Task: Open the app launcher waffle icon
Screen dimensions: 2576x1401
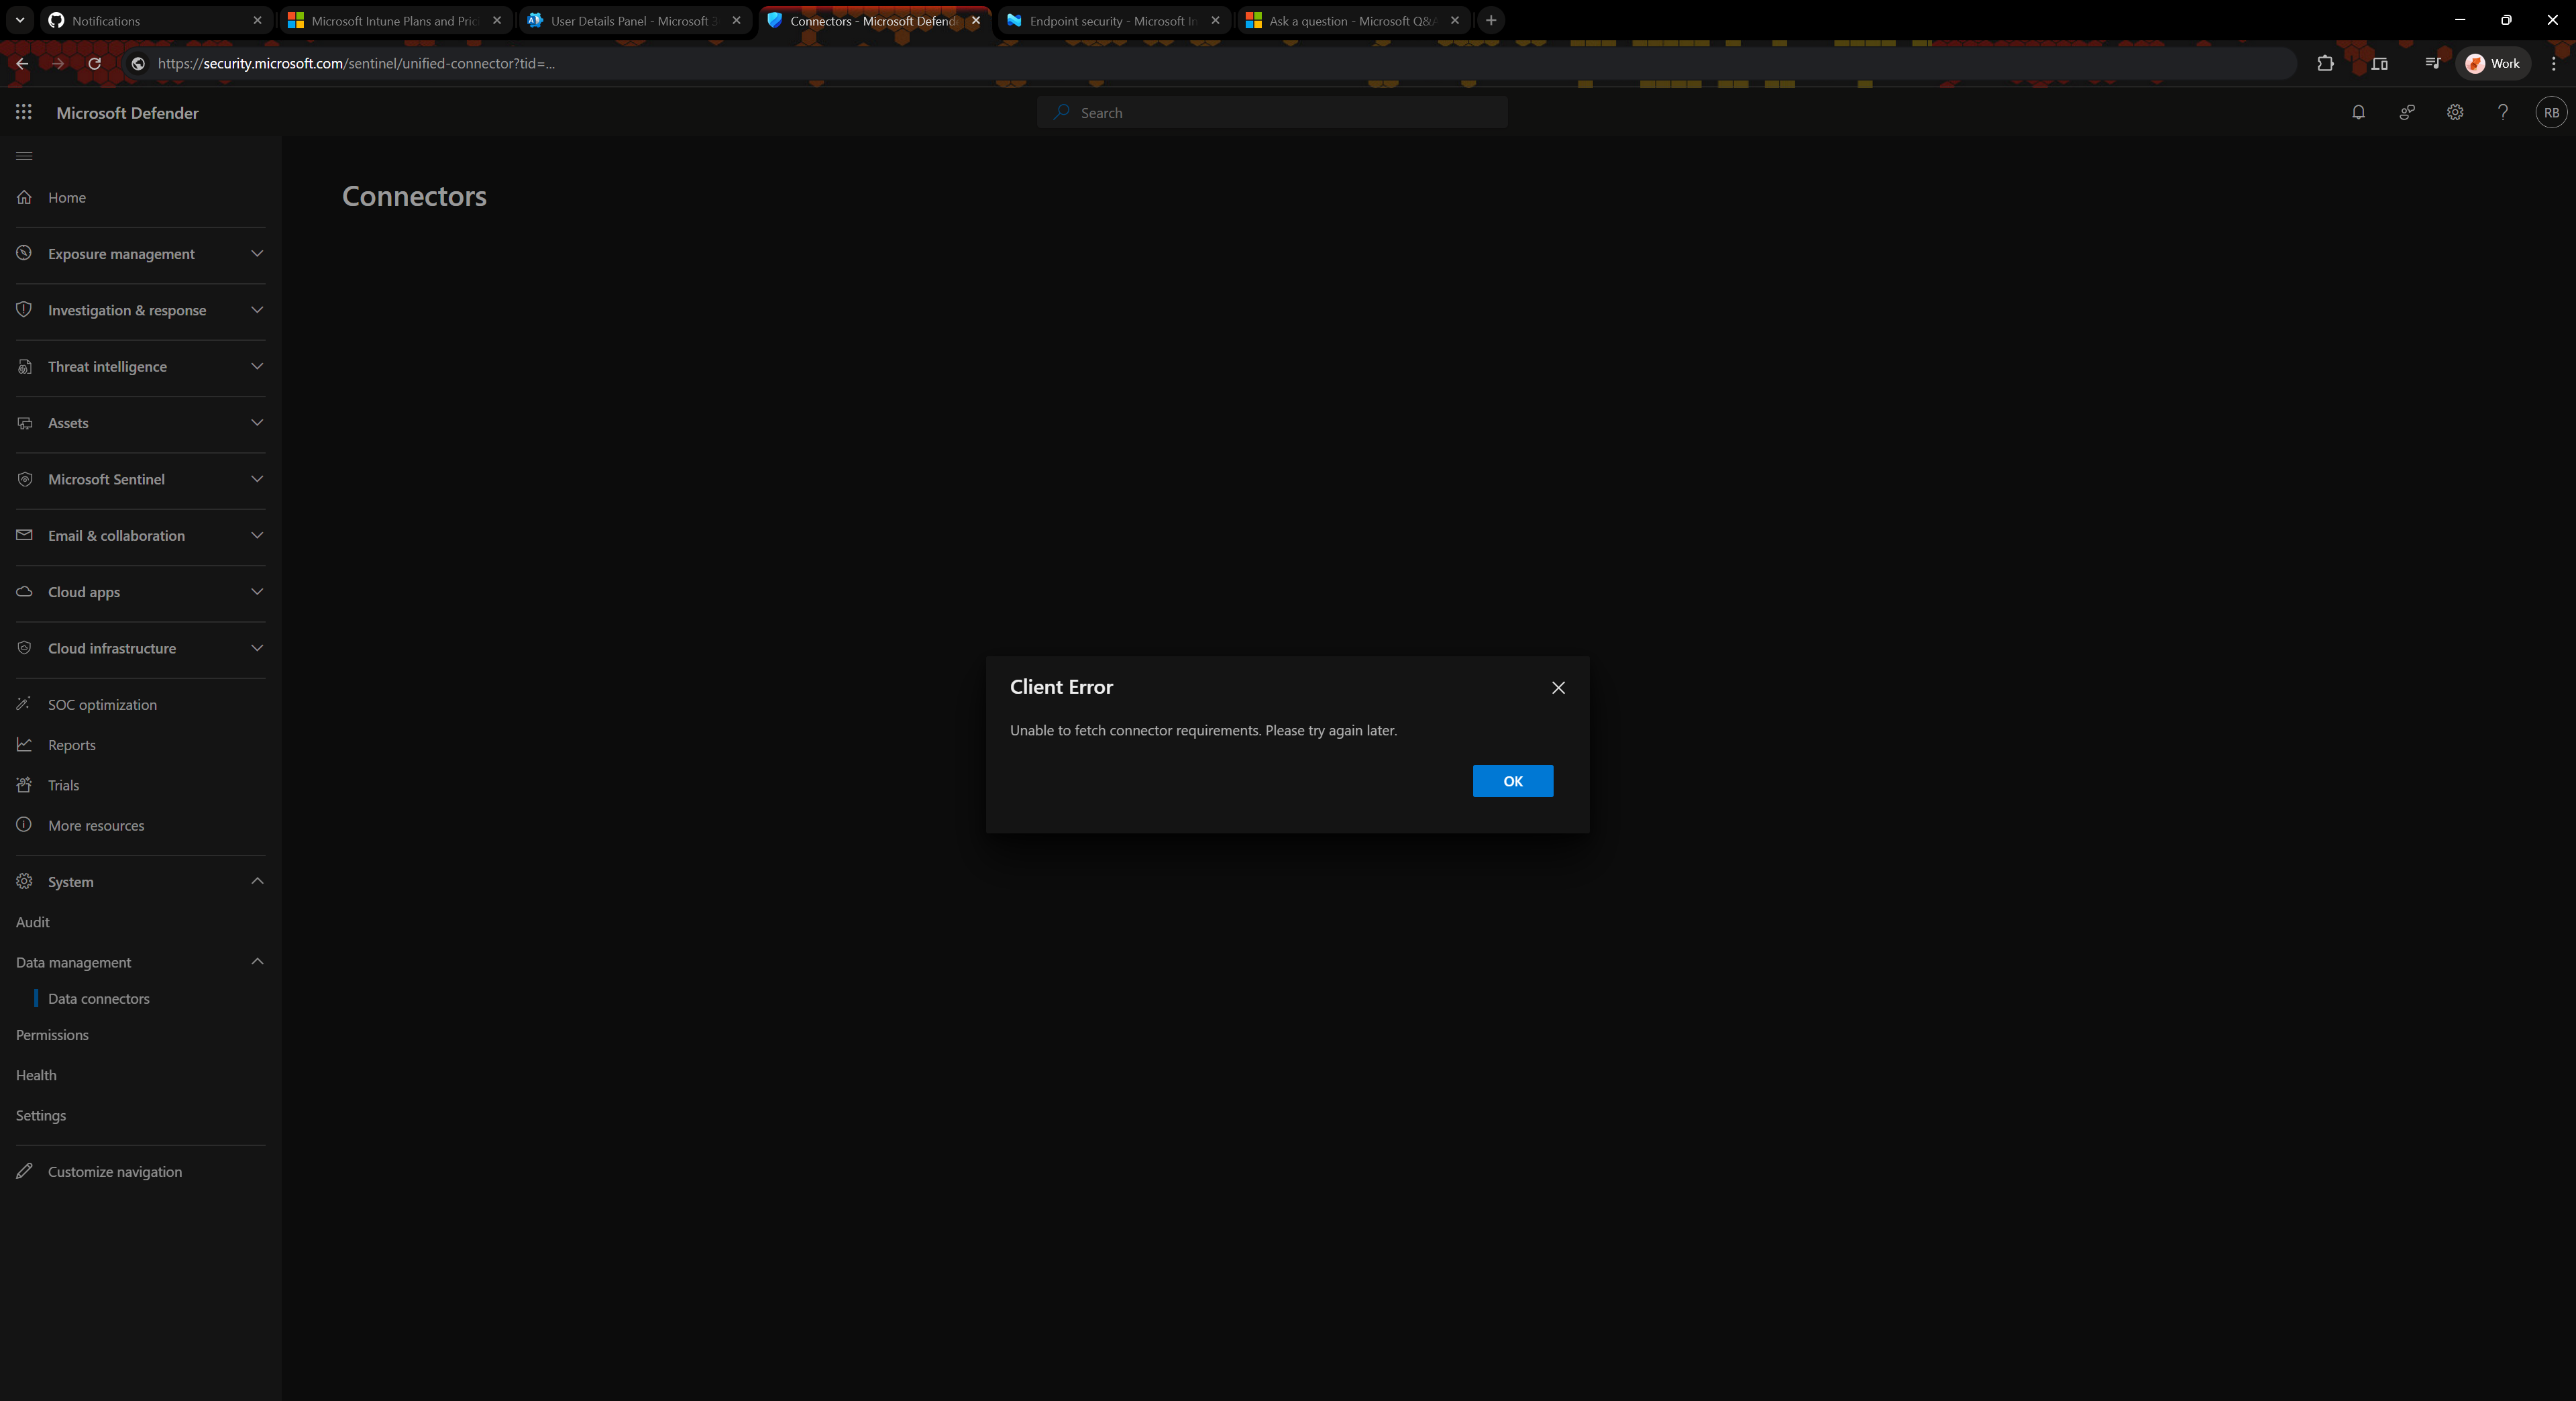Action: click(24, 112)
